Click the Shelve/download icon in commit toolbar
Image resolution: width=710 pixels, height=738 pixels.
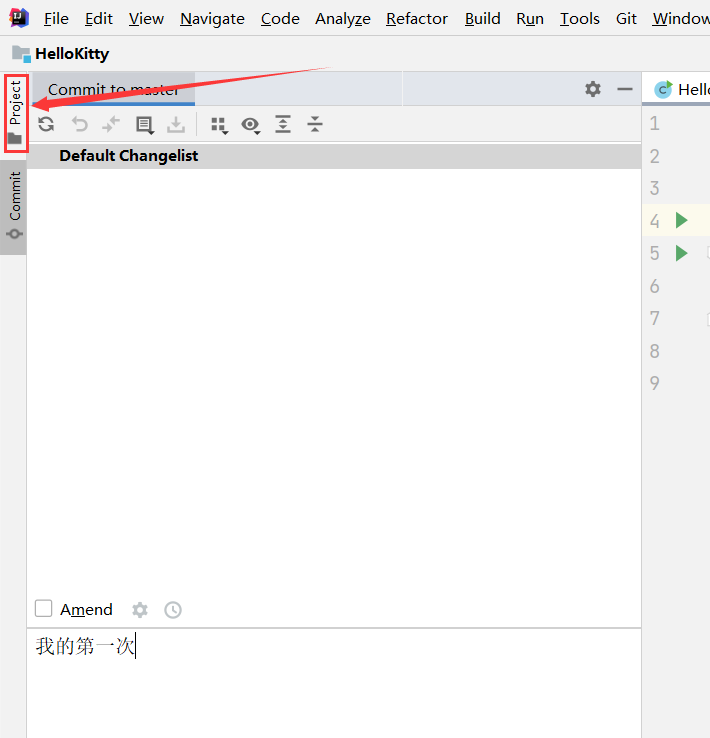click(176, 125)
